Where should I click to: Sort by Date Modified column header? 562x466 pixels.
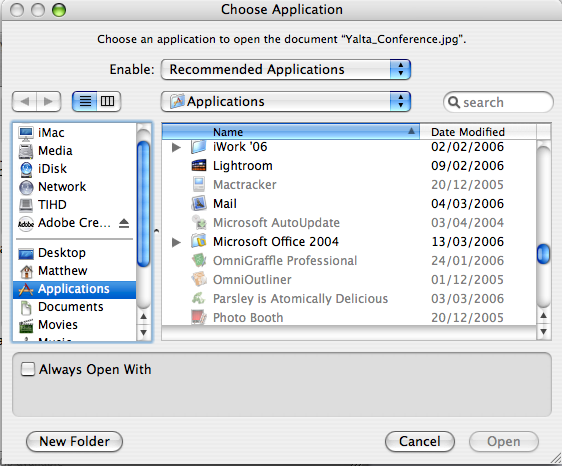pos(478,132)
